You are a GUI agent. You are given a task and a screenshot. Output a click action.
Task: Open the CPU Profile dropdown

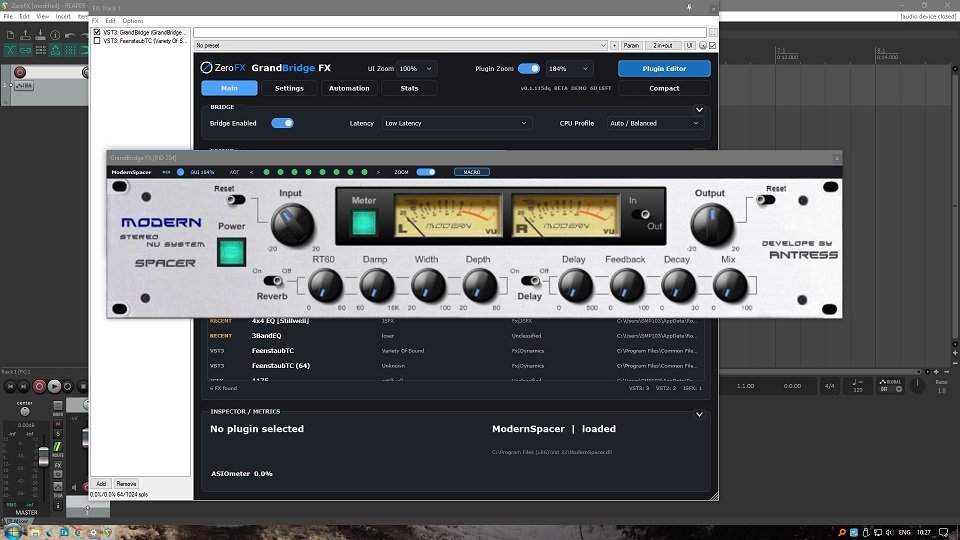(x=654, y=123)
